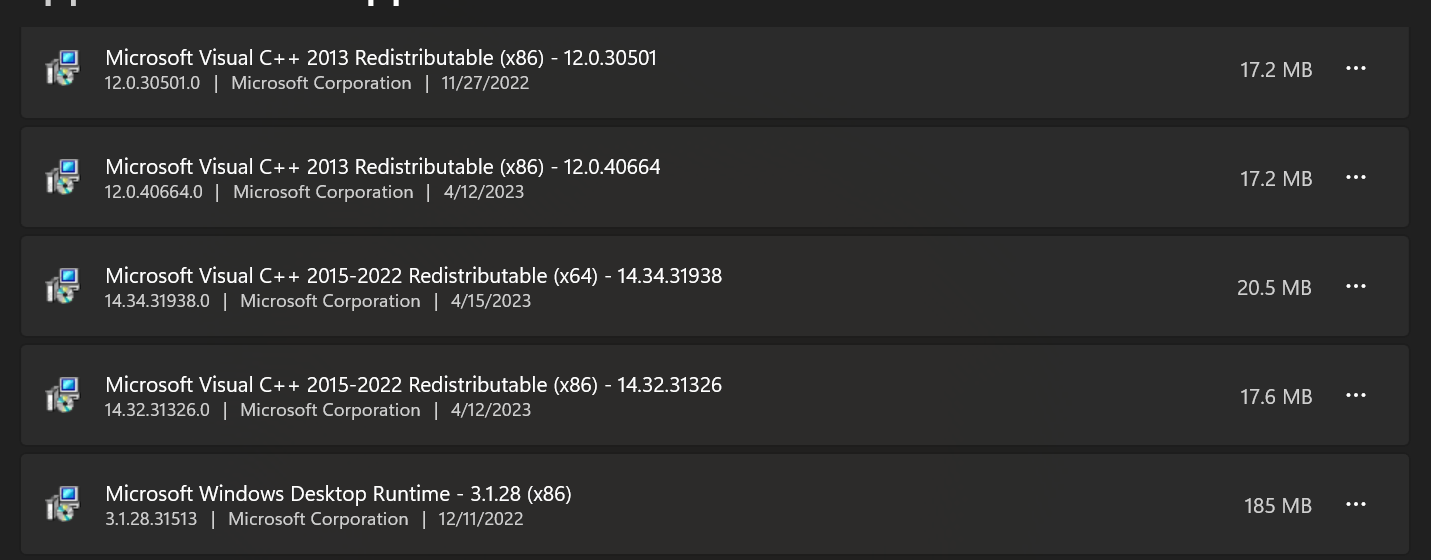Click the 4/15/2023 install date text
This screenshot has width=1431, height=560.
coord(491,301)
